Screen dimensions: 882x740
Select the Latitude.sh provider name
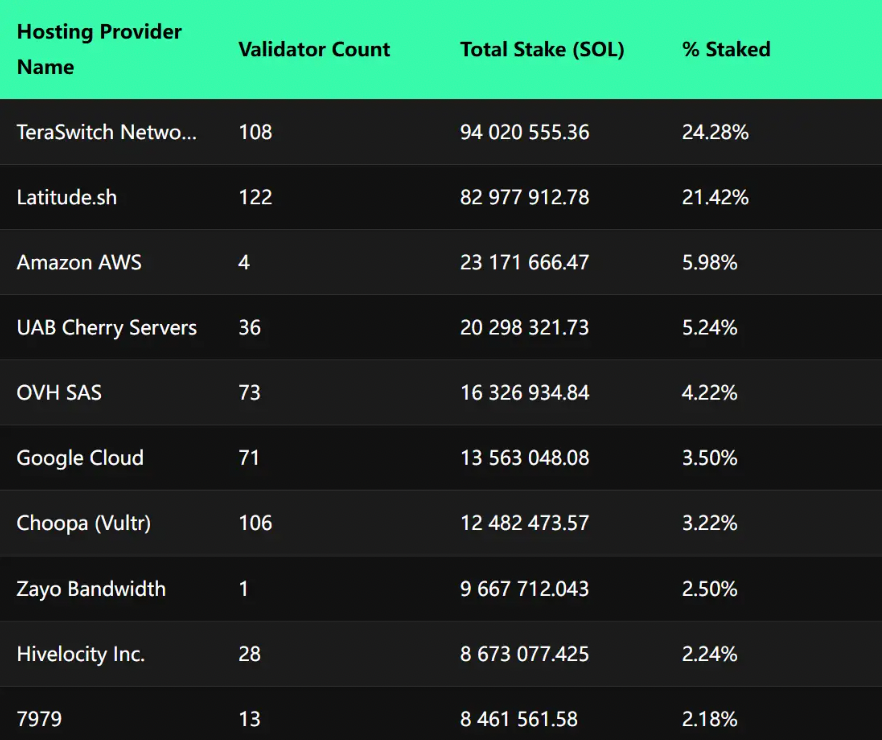[67, 197]
